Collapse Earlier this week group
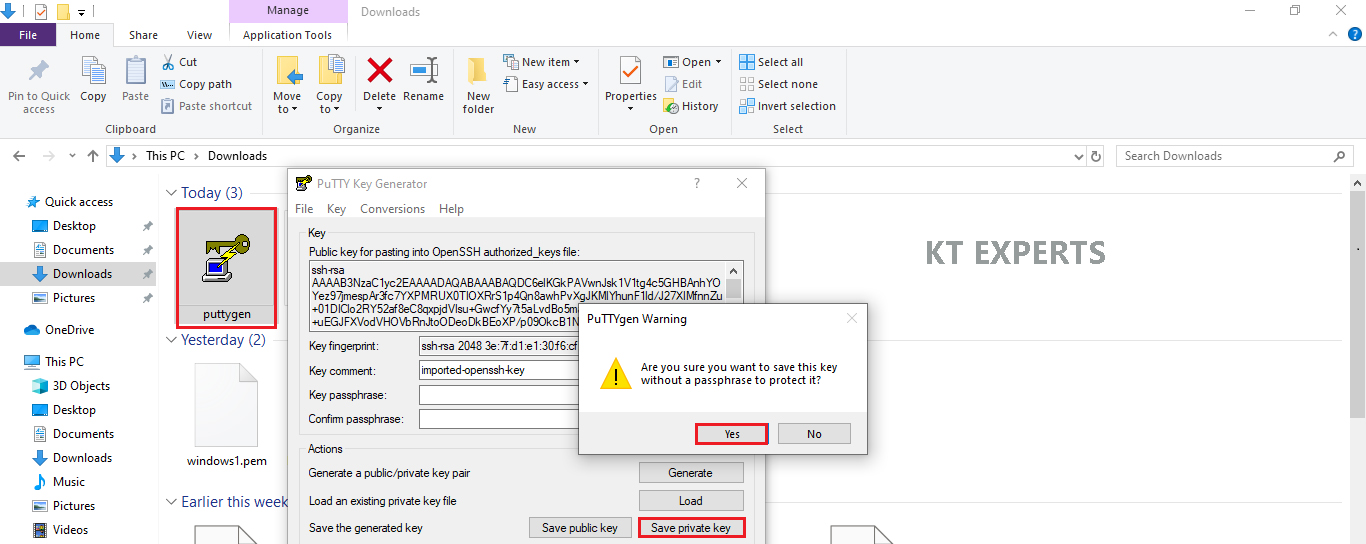This screenshot has height=544, width=1366. 171,502
